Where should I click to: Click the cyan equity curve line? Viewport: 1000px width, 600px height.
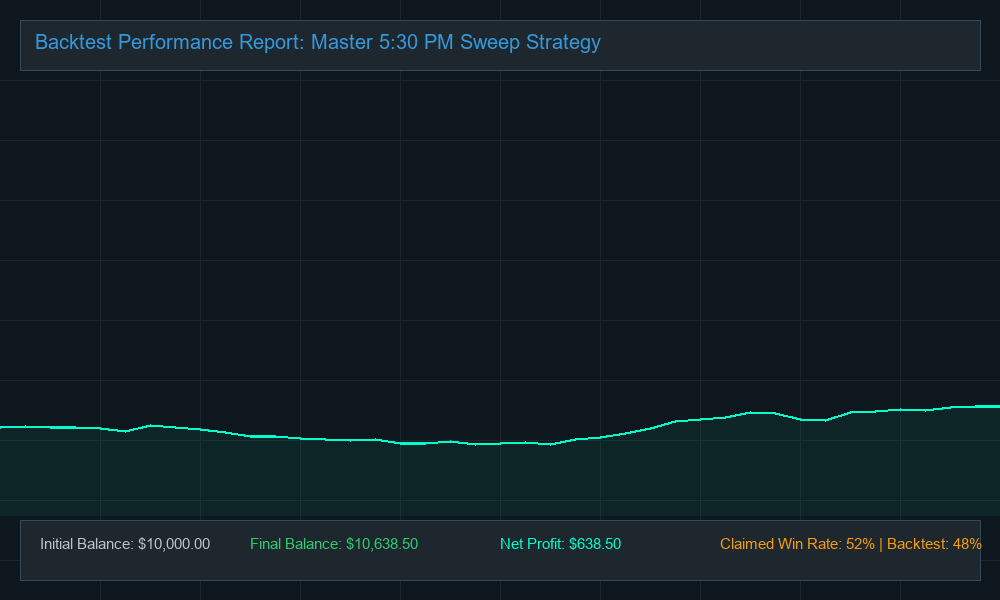click(500, 443)
